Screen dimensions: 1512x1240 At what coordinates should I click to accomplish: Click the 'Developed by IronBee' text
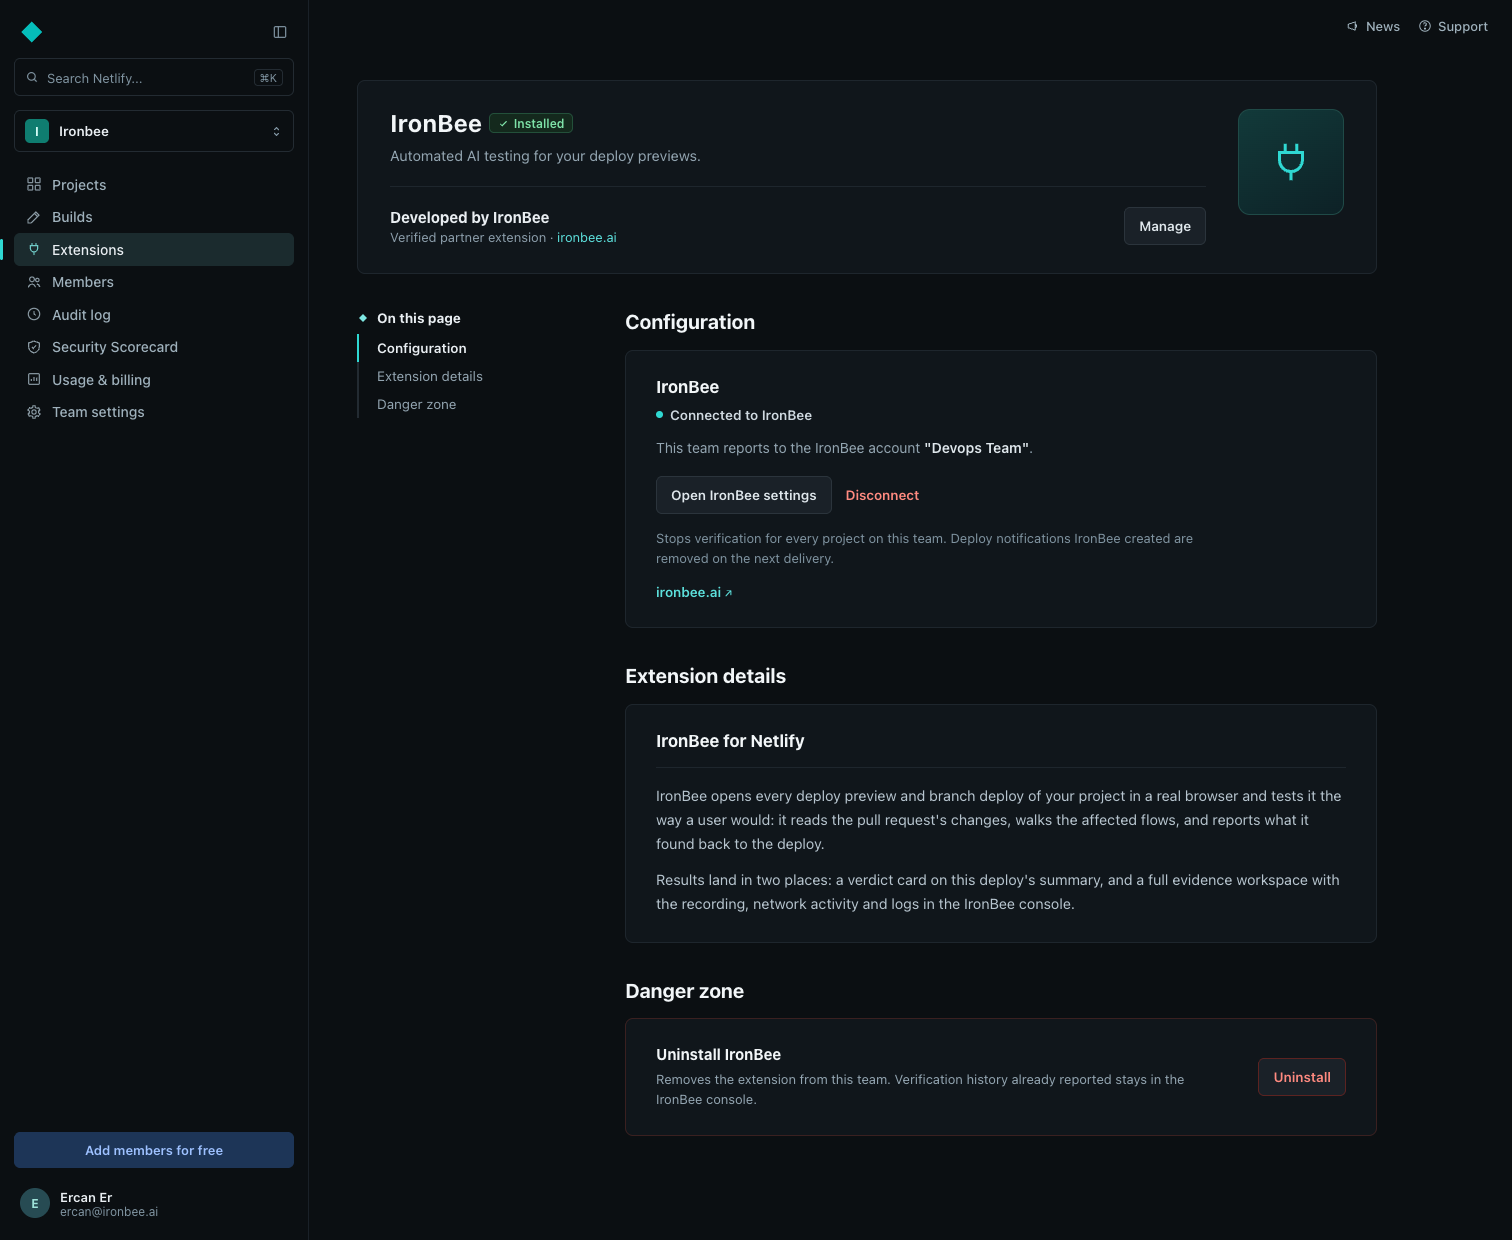tap(469, 217)
